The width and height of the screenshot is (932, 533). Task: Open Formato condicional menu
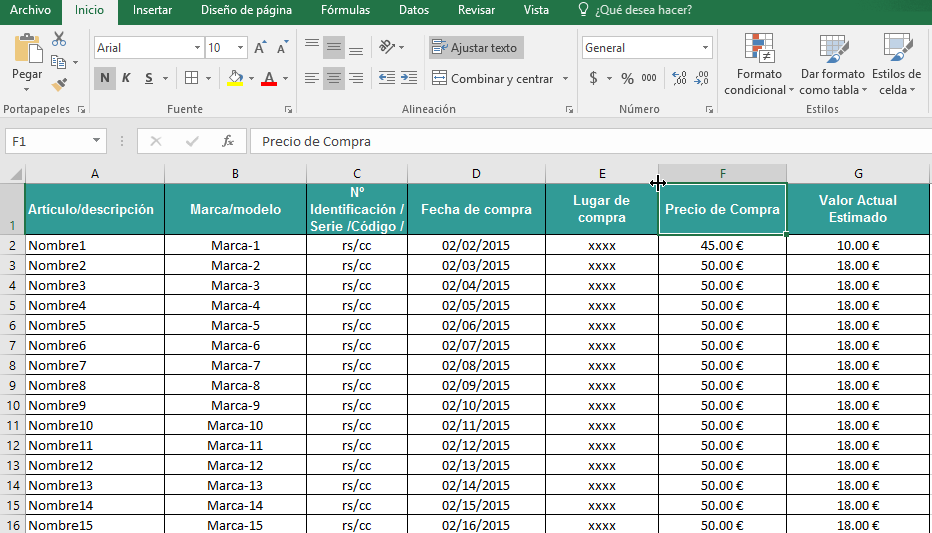[759, 64]
